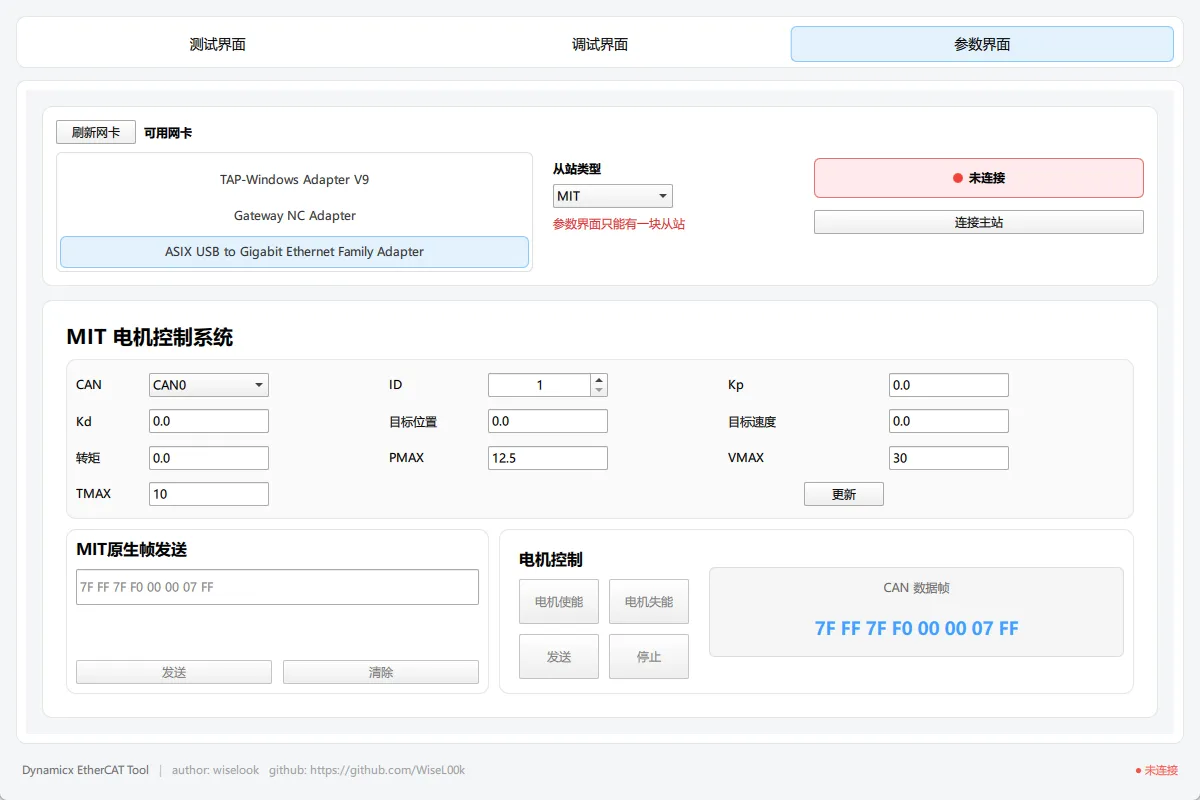The width and height of the screenshot is (1200, 800).
Task: Click the author: wiselook footer text
Action: tap(215, 770)
